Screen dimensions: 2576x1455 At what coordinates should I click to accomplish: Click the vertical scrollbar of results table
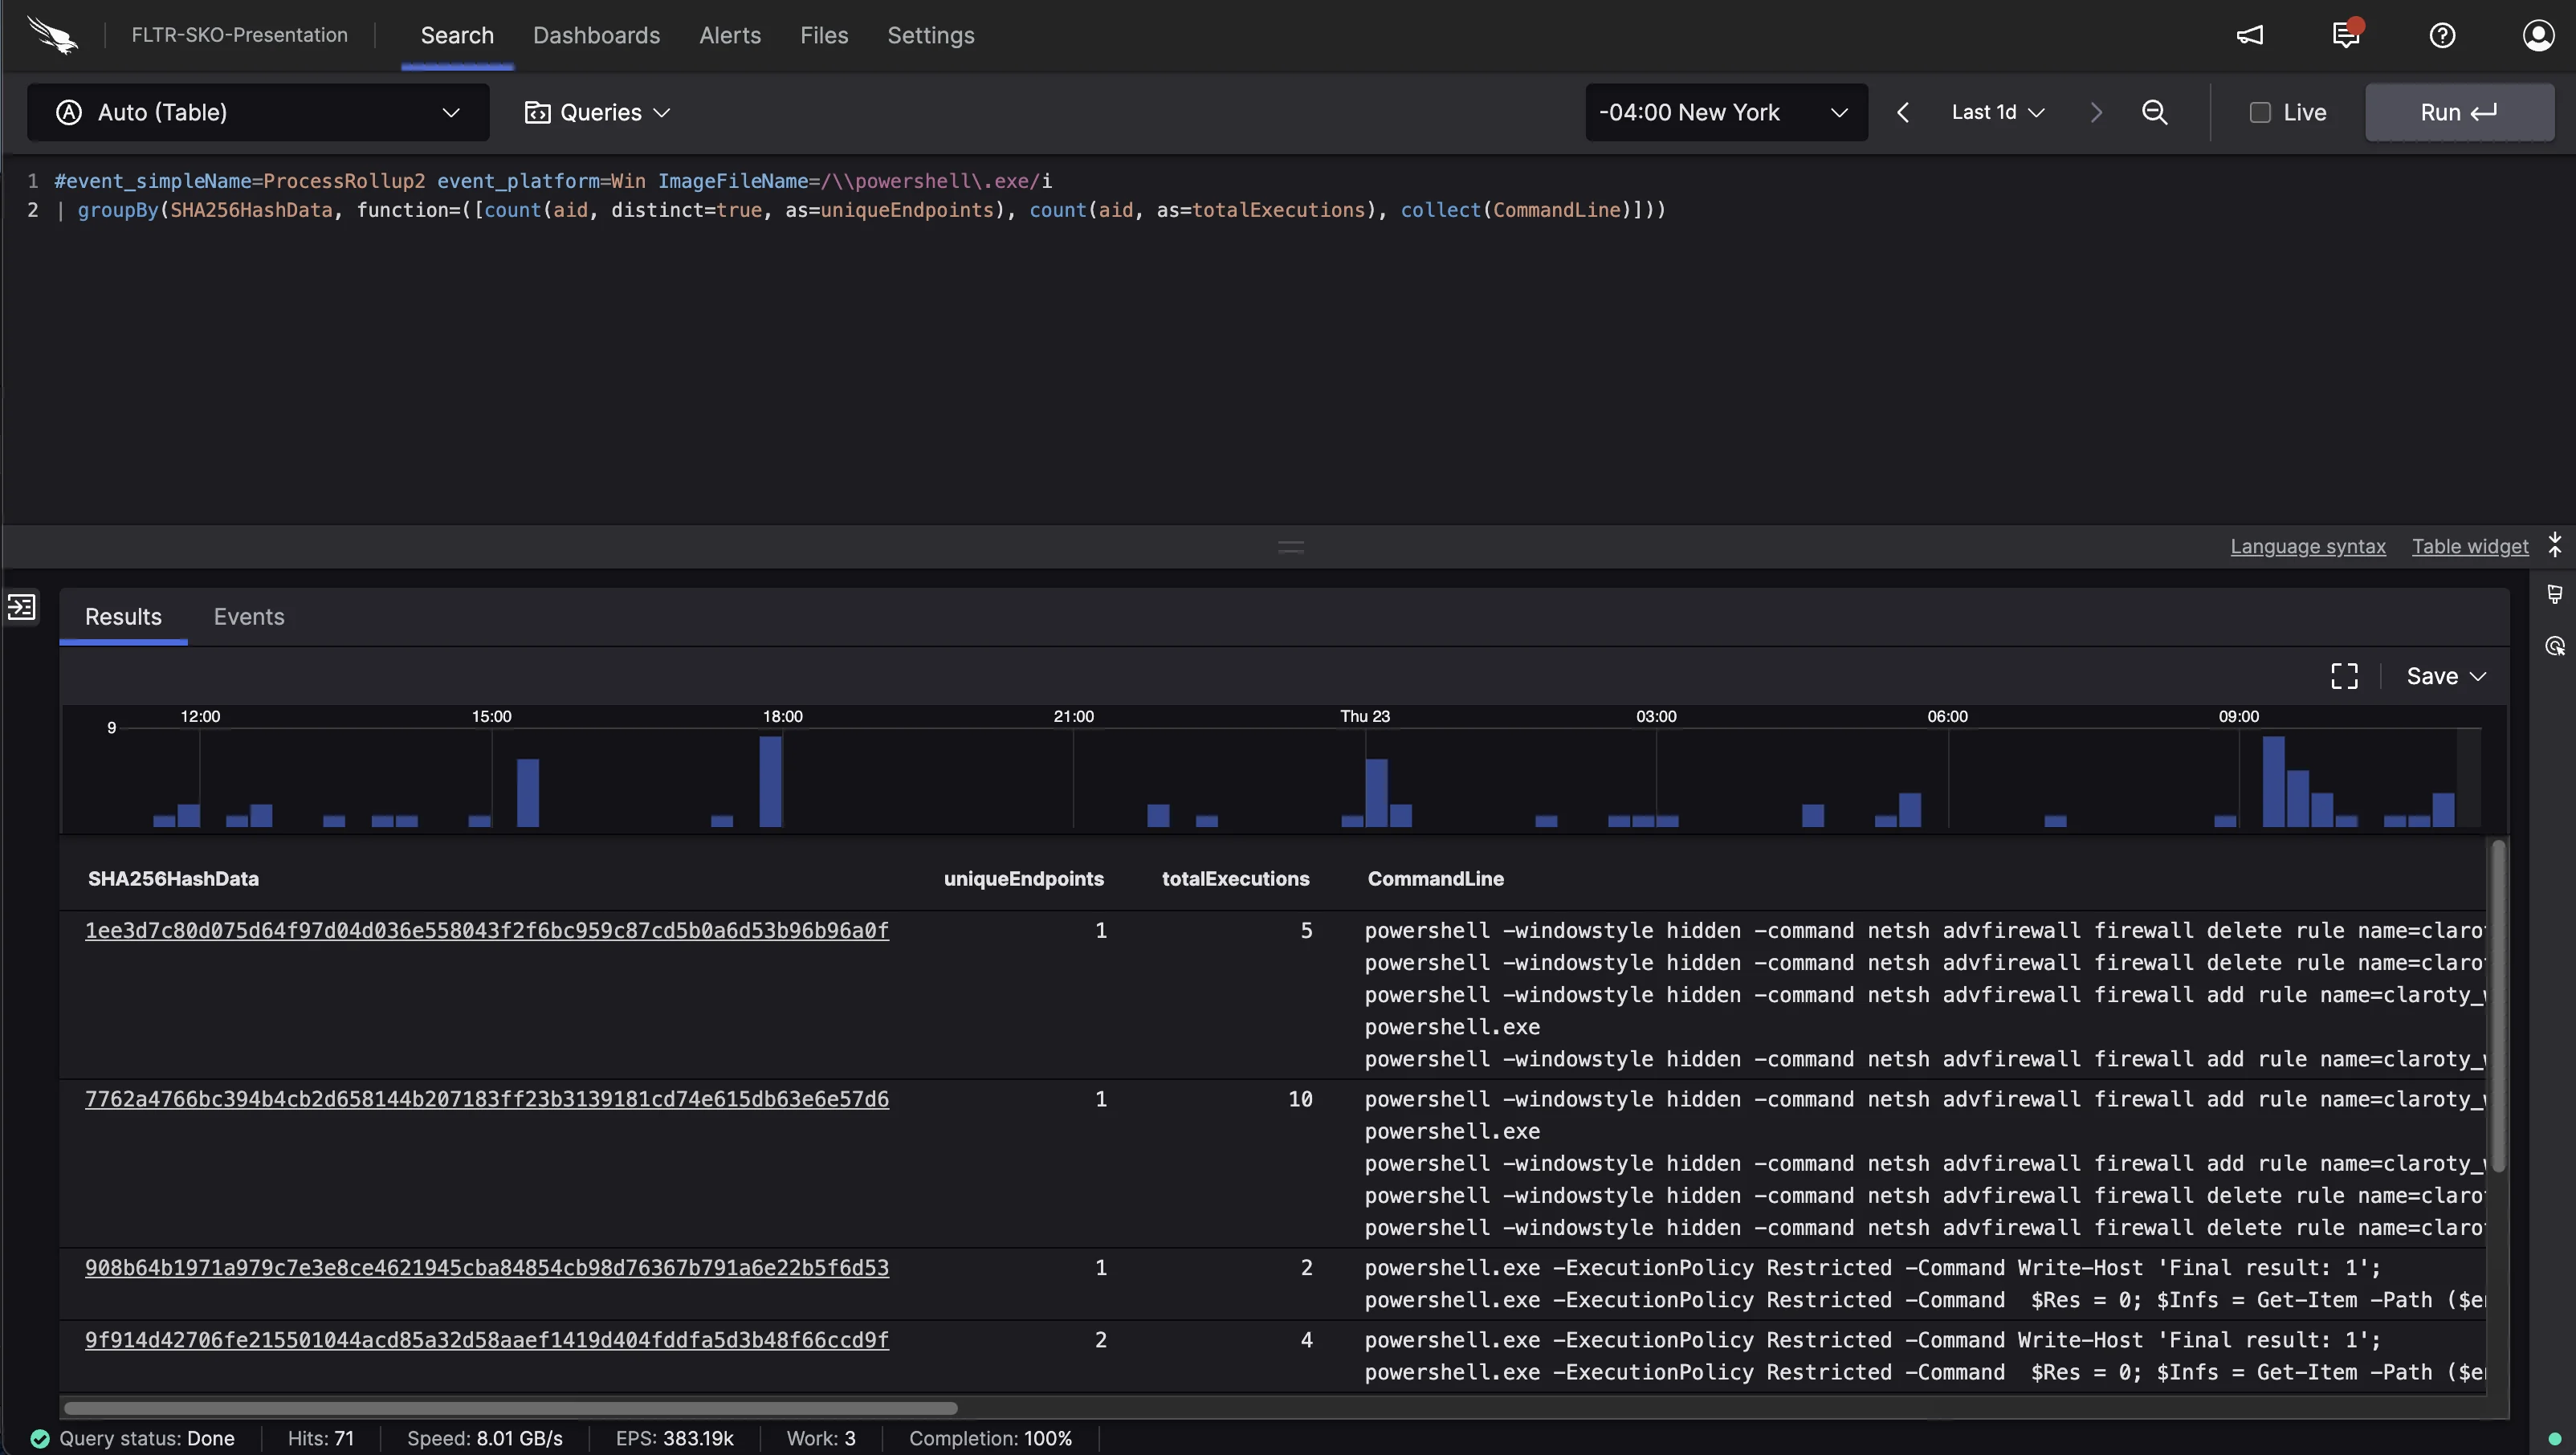[2497, 1005]
